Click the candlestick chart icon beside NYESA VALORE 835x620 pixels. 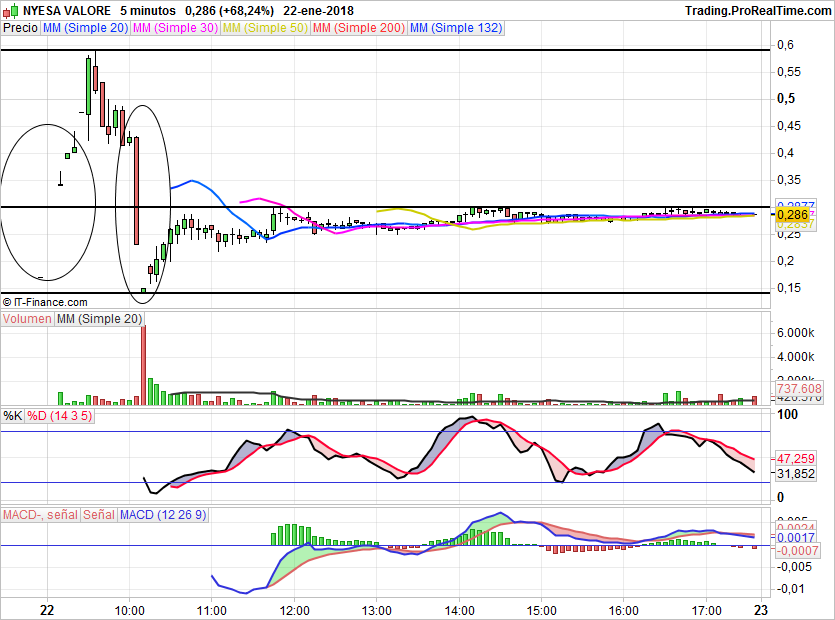click(x=12, y=11)
